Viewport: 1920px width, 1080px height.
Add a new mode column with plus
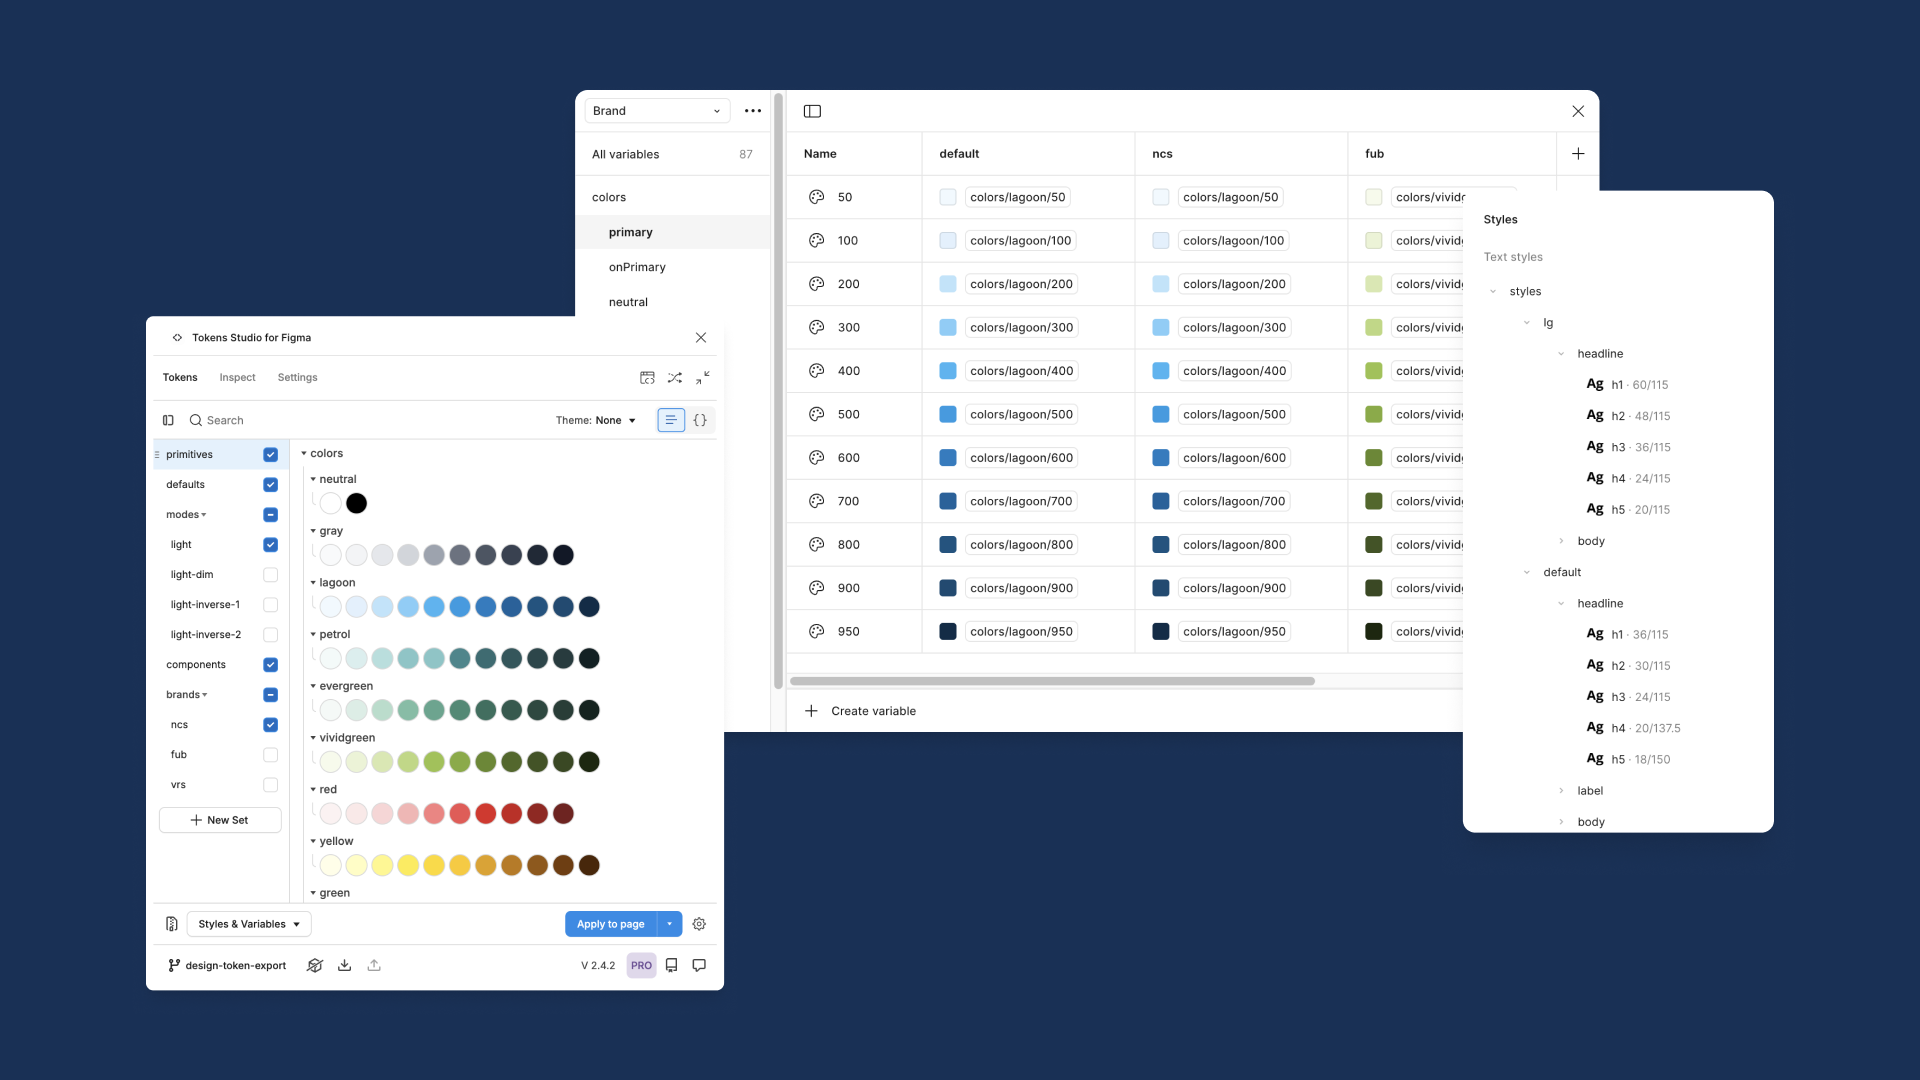[x=1578, y=154]
